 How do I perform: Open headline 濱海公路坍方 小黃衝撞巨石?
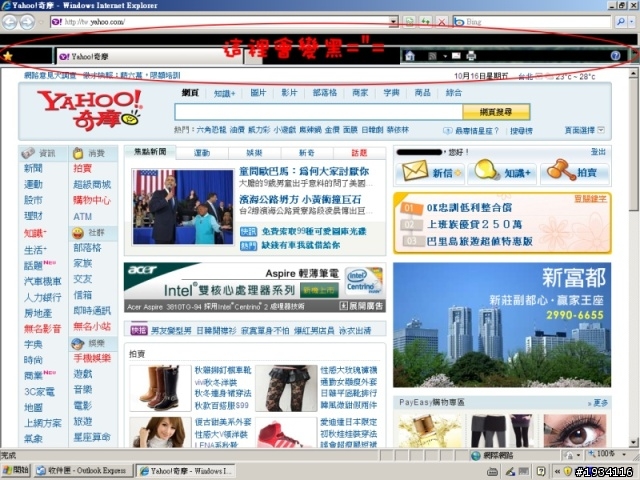[300, 199]
